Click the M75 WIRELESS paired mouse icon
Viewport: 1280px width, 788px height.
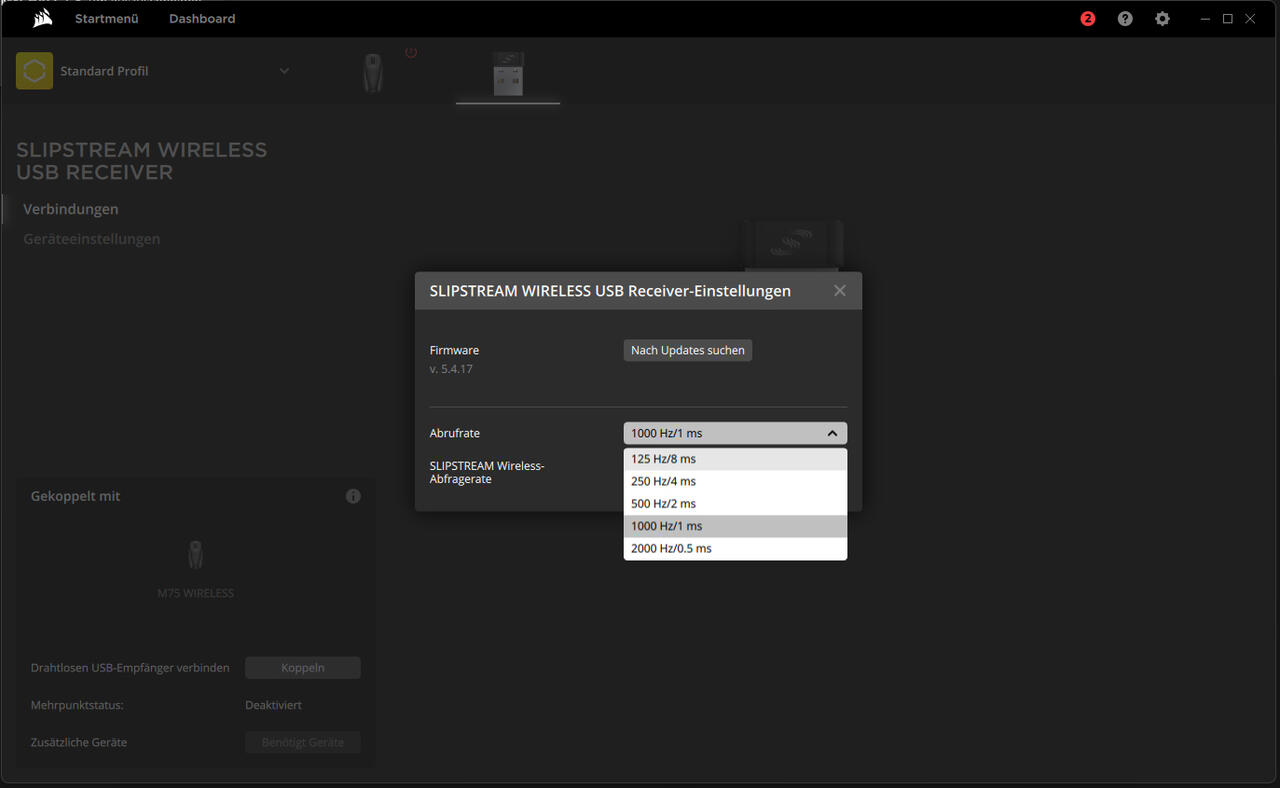[x=196, y=554]
